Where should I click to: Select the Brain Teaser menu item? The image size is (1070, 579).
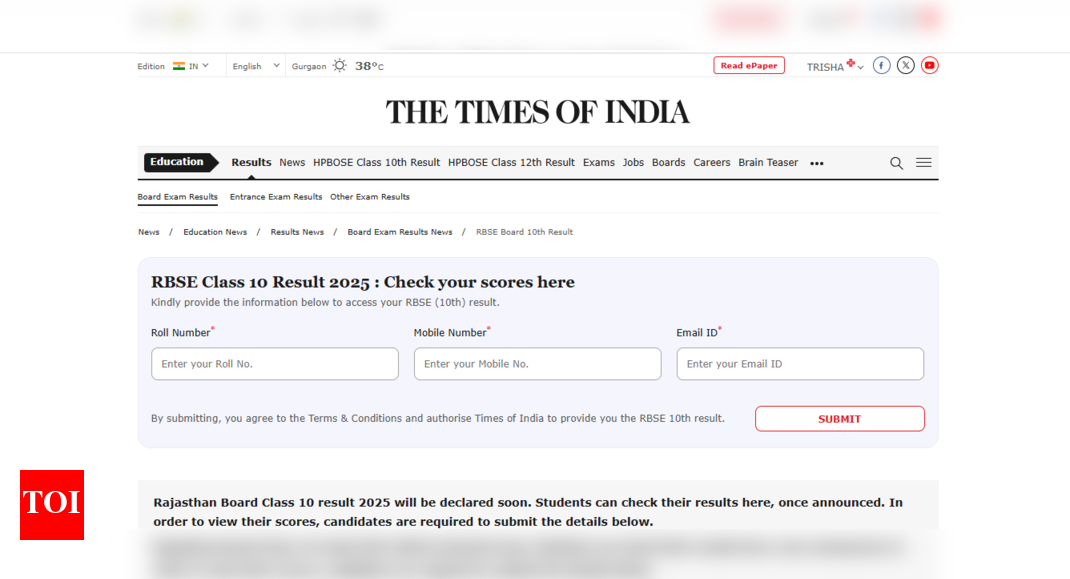pos(768,162)
